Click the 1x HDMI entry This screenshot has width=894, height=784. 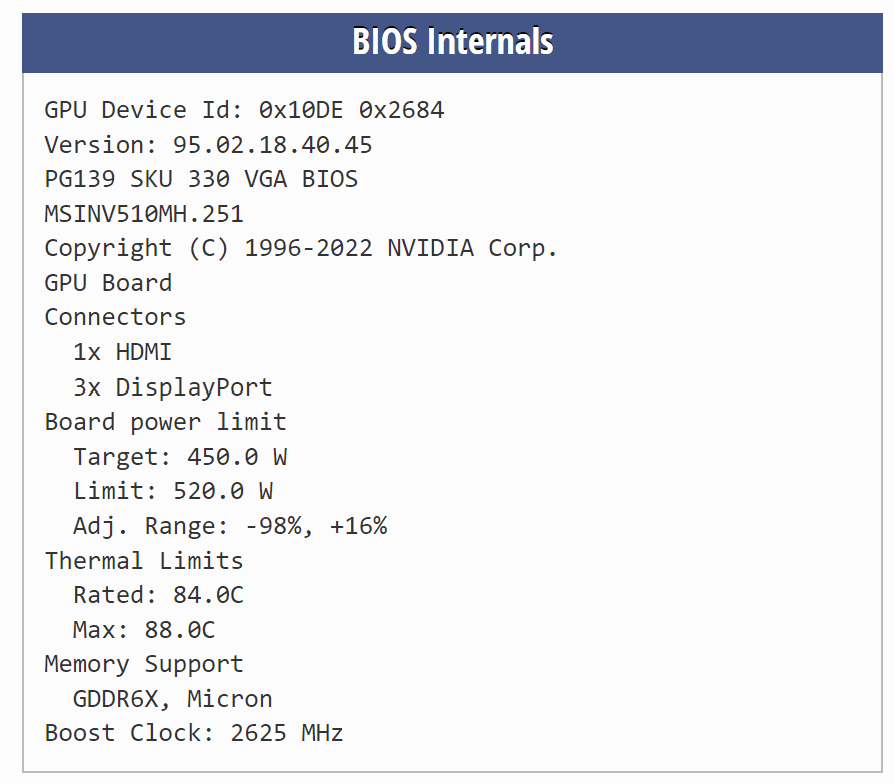[x=123, y=352]
